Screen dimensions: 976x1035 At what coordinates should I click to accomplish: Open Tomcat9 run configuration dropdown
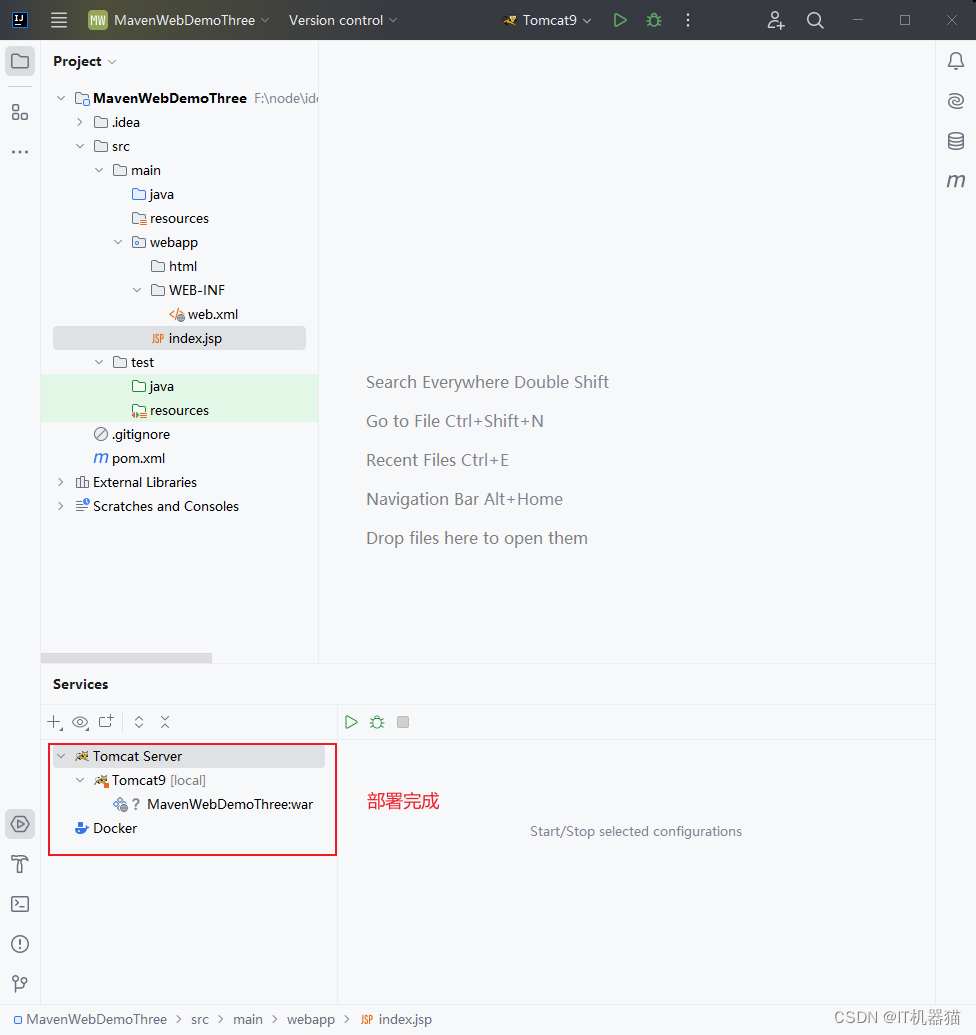click(x=546, y=20)
